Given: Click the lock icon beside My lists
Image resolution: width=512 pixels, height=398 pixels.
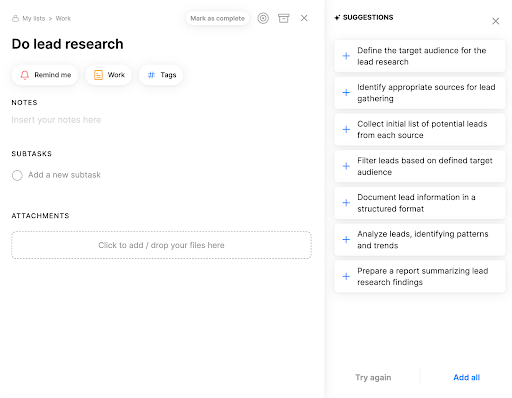Looking at the screenshot, I should [15, 18].
